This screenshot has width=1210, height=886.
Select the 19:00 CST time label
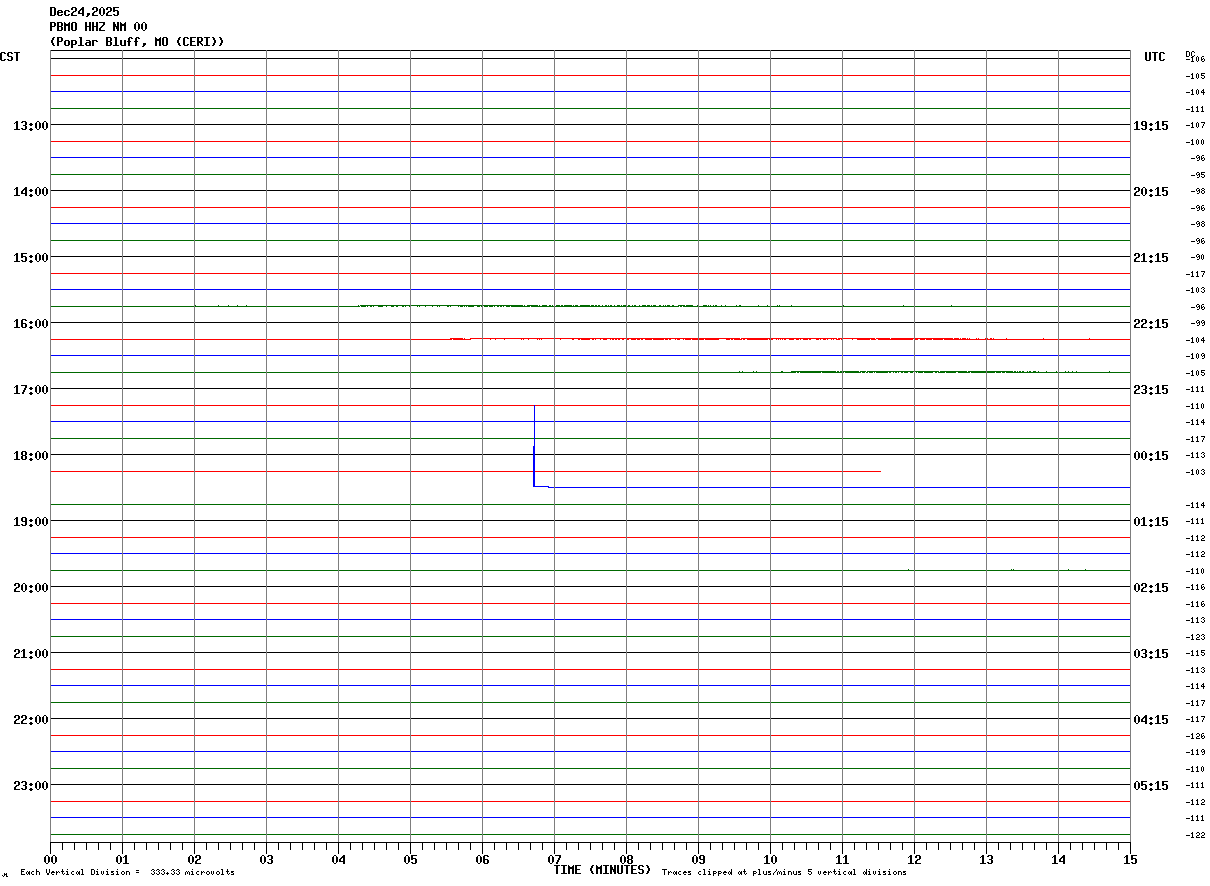[30, 521]
